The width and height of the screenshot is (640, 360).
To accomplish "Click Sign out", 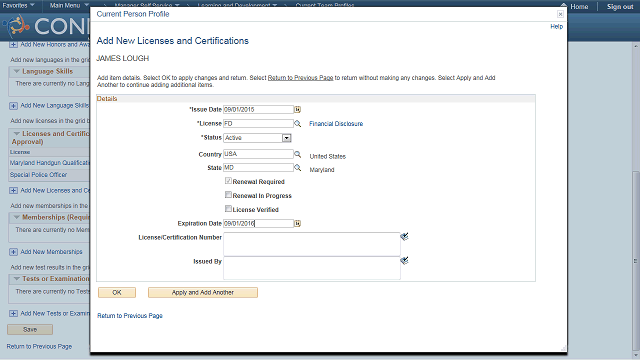I will point(620,7).
